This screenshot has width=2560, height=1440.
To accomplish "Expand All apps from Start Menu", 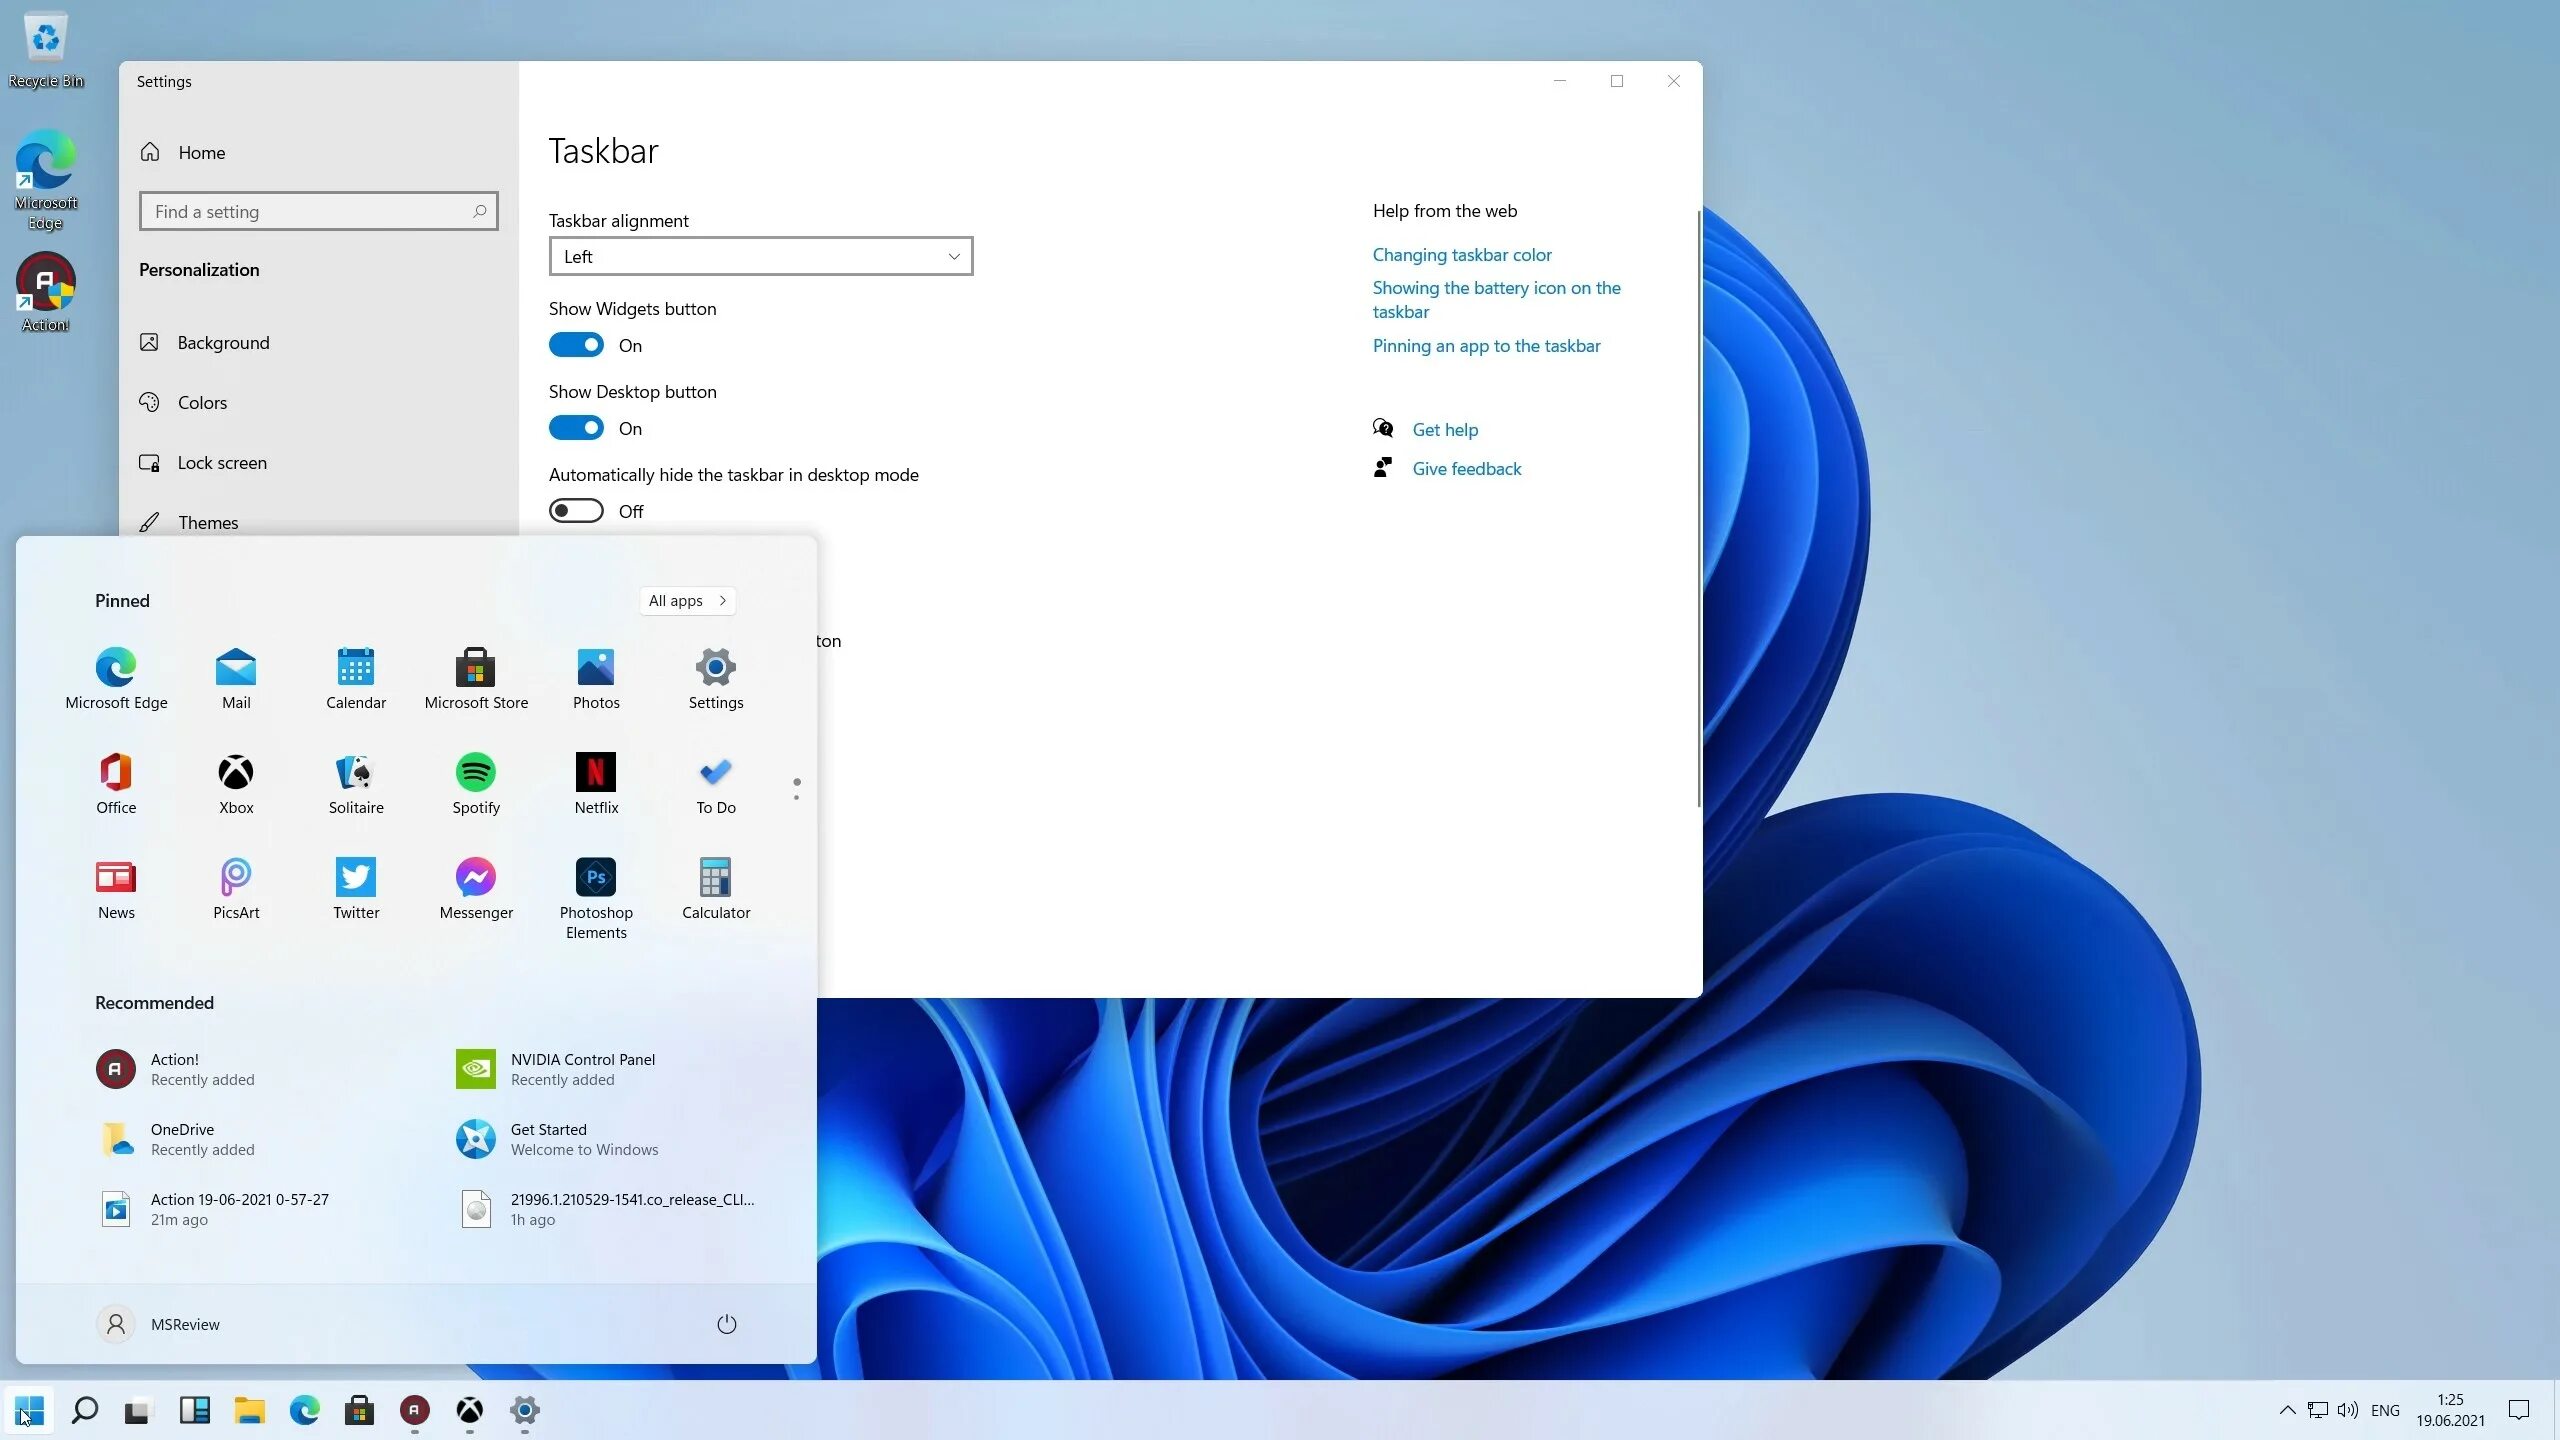I will pos(687,600).
